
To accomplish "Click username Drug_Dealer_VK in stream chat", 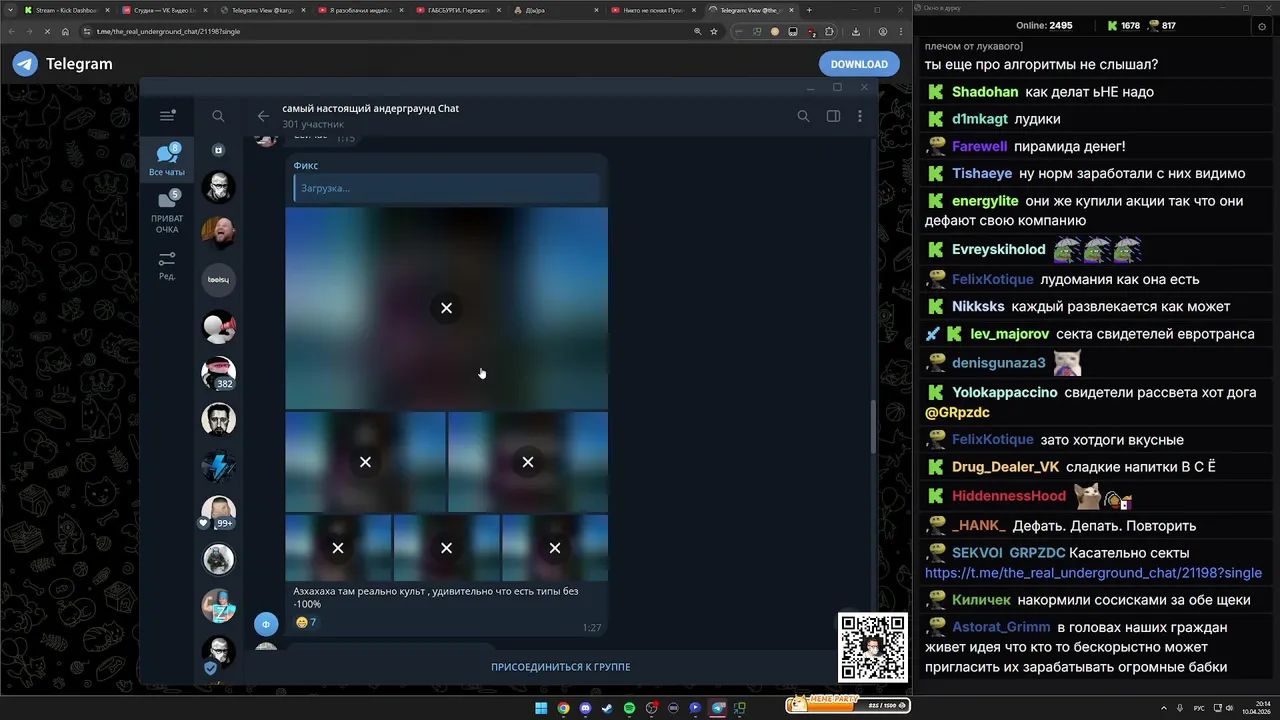I will [x=1005, y=467].
